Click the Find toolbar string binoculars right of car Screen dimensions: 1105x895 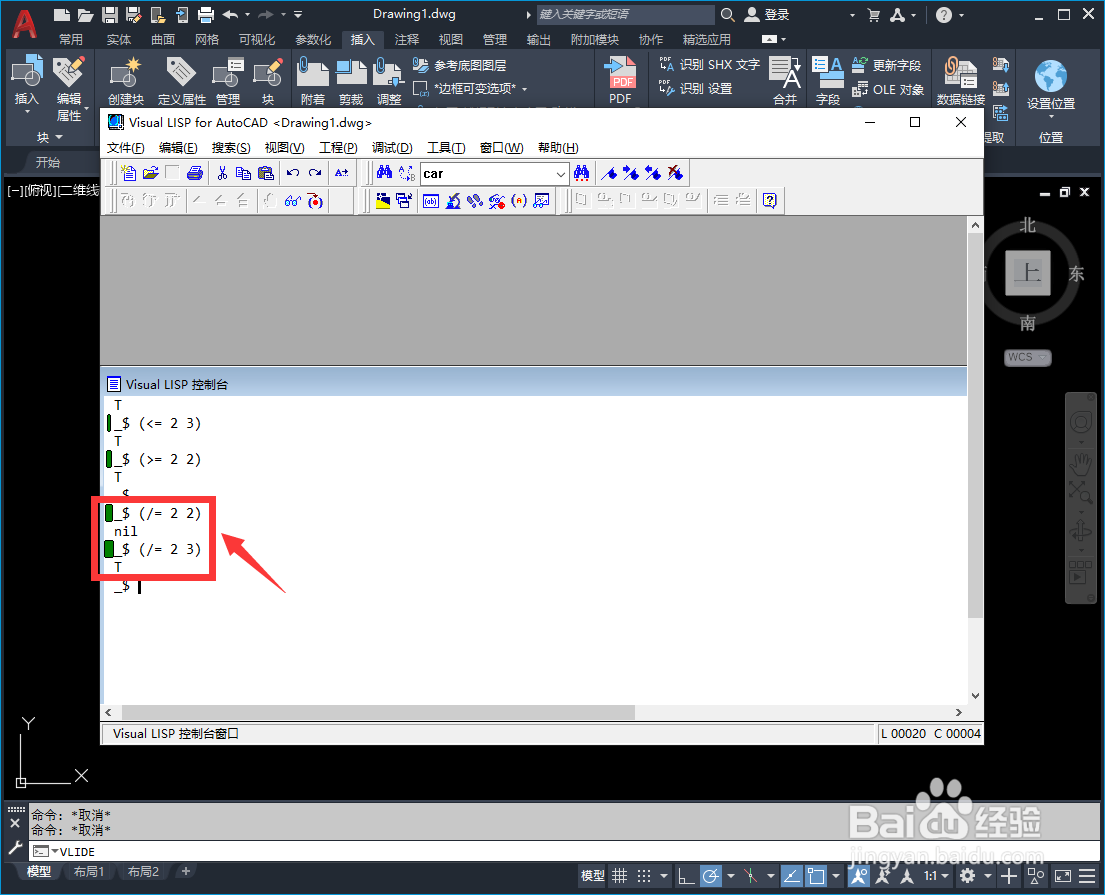(581, 173)
